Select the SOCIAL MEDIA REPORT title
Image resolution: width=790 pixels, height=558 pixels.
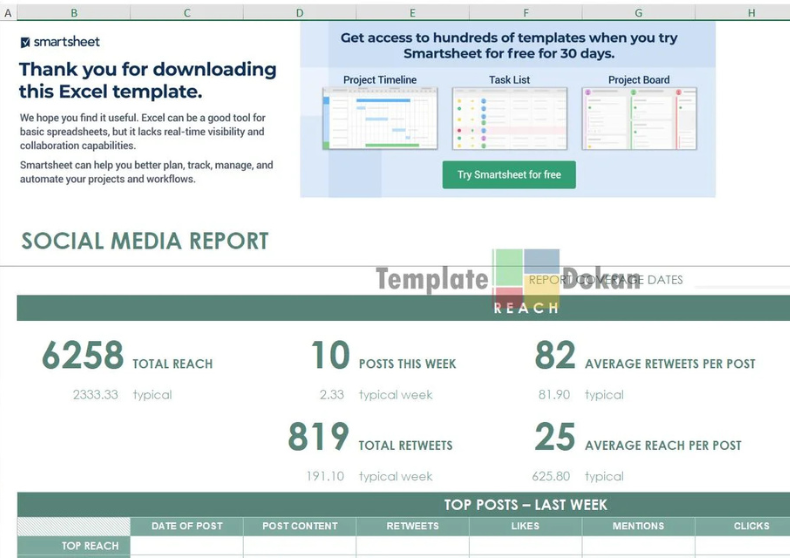click(x=145, y=241)
